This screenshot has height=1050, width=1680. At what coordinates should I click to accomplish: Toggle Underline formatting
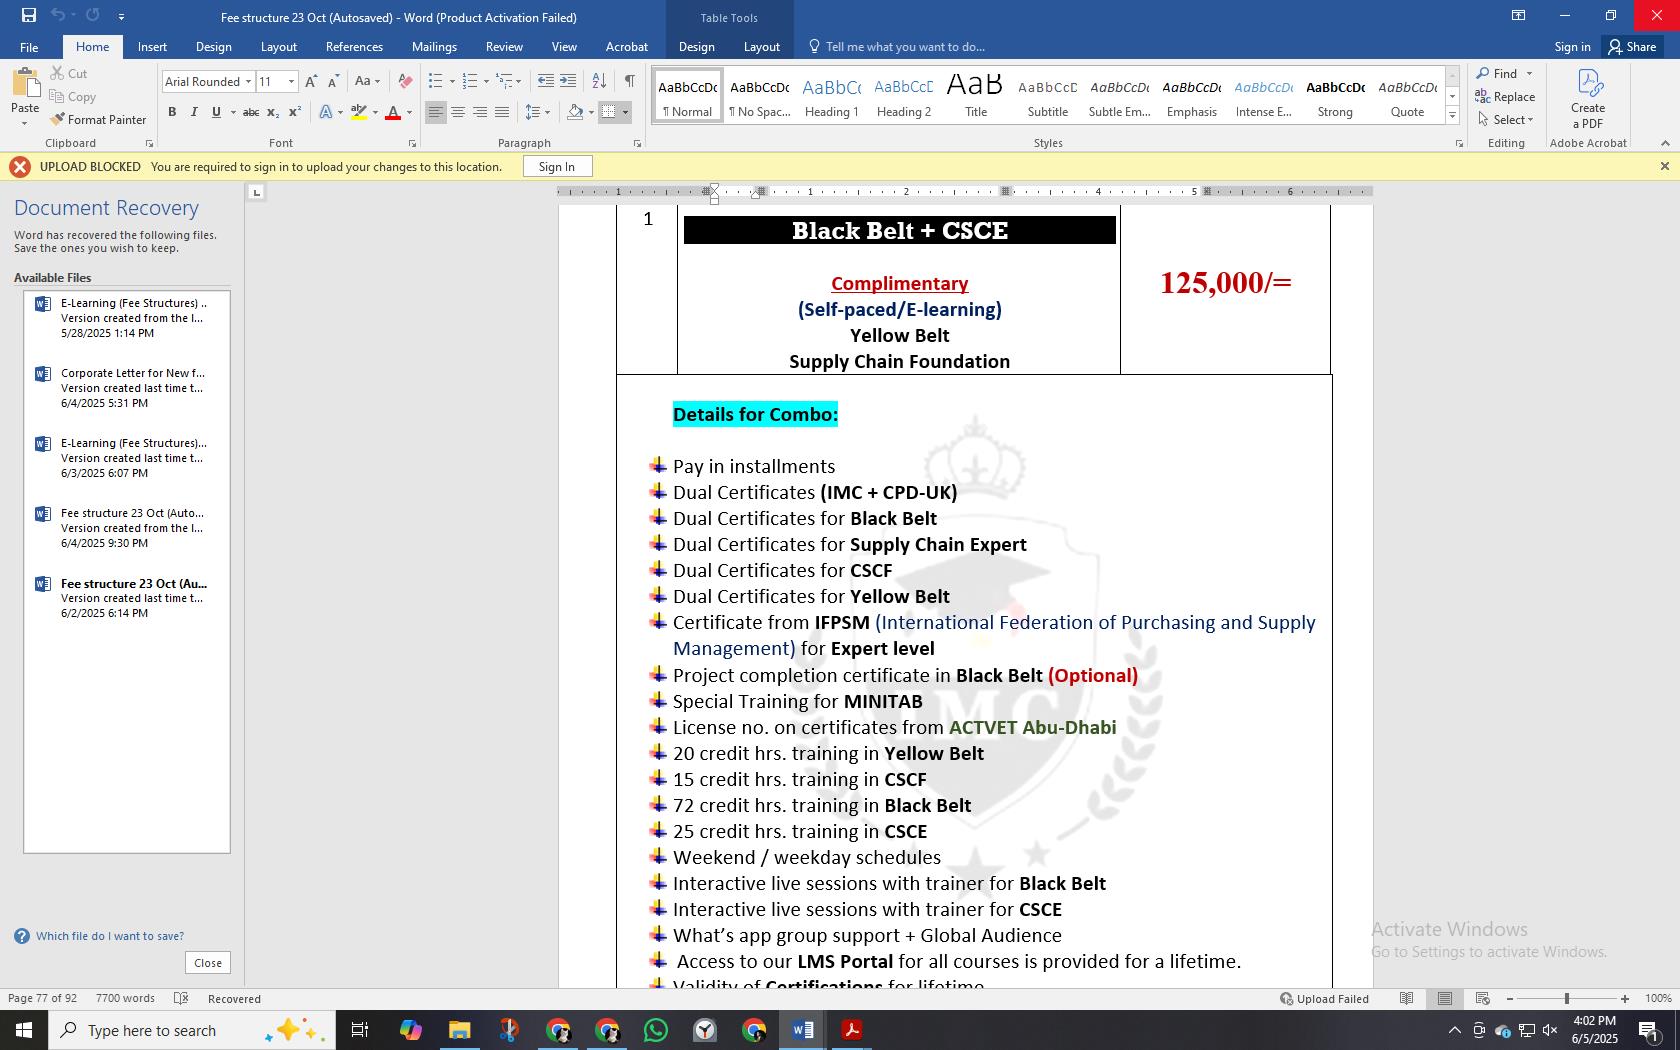click(216, 112)
